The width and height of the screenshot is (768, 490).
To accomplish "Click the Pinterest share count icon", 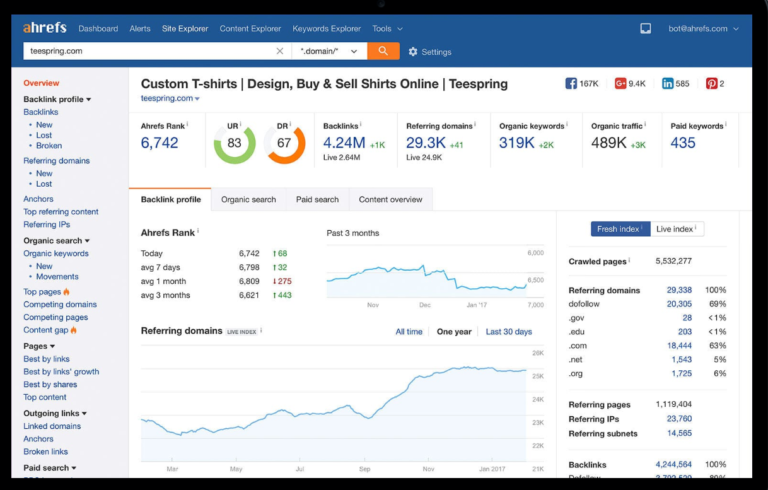I will pyautogui.click(x=711, y=83).
